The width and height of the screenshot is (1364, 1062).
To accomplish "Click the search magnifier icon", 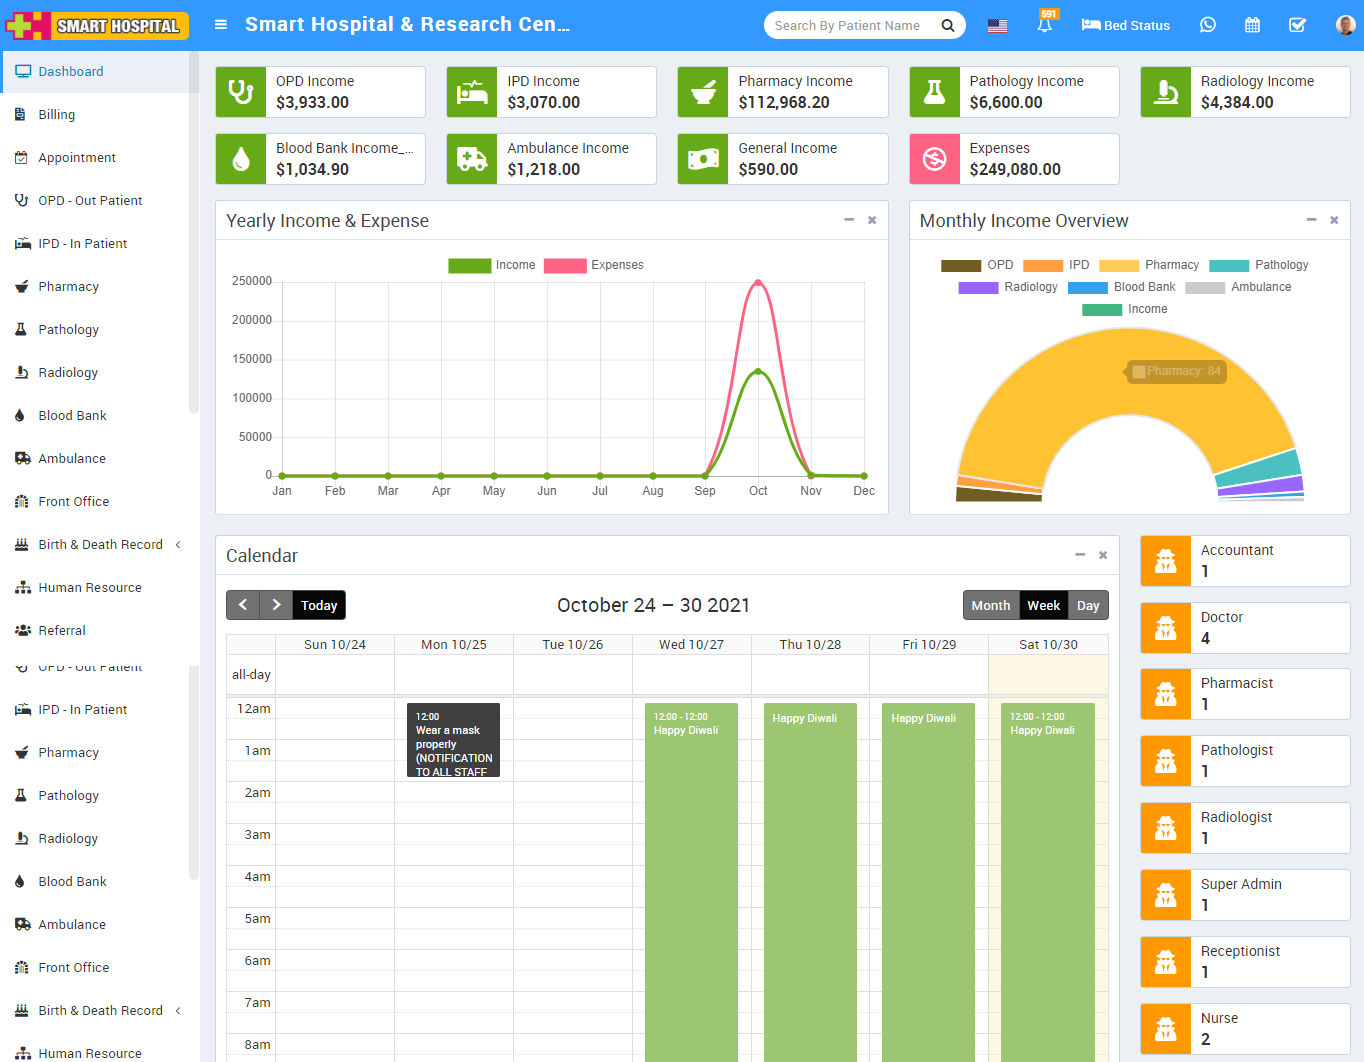I will 947,26.
